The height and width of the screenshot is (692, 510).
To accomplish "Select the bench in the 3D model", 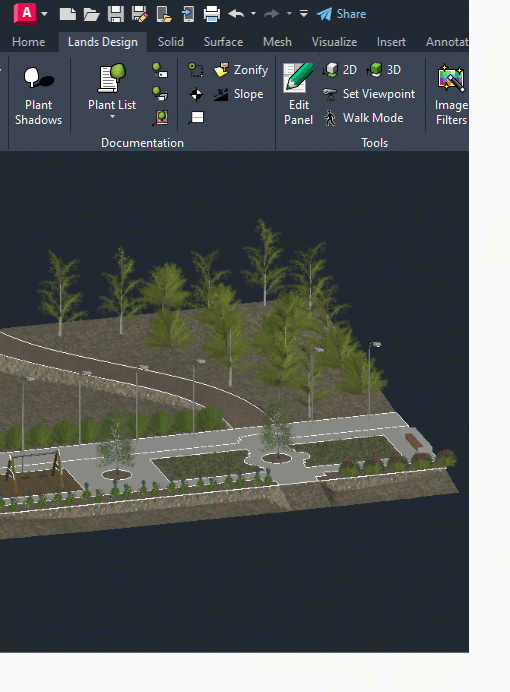I will tap(413, 441).
